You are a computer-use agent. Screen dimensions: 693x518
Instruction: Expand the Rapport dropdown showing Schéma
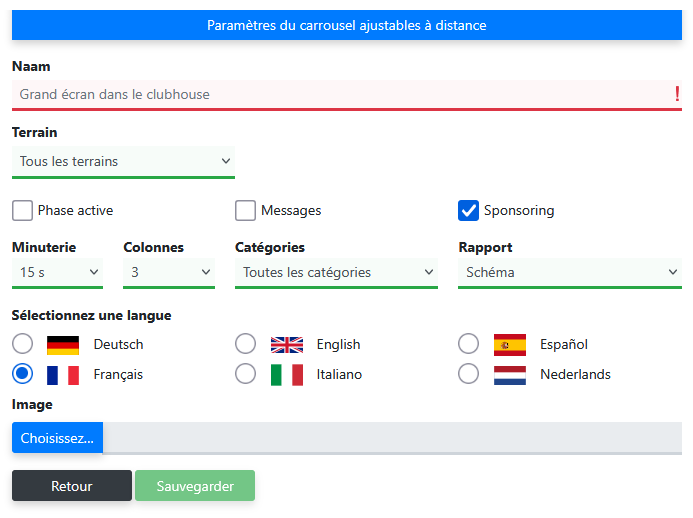(570, 273)
